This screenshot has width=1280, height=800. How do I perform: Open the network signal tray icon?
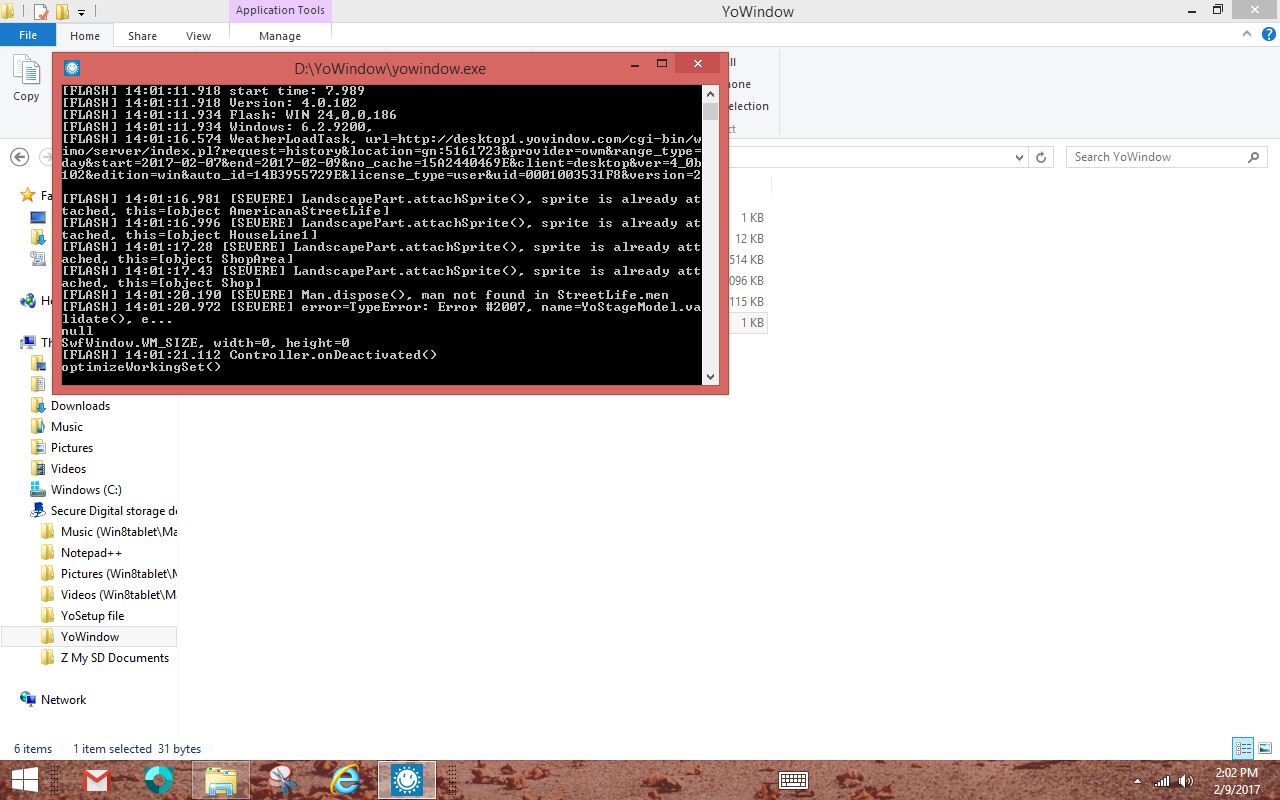1162,781
